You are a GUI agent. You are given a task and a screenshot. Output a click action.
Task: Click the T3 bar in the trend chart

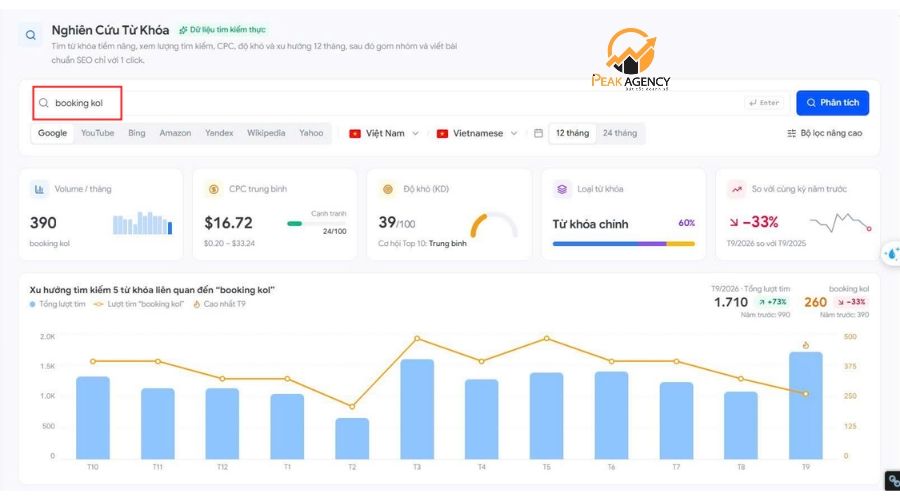(x=417, y=409)
